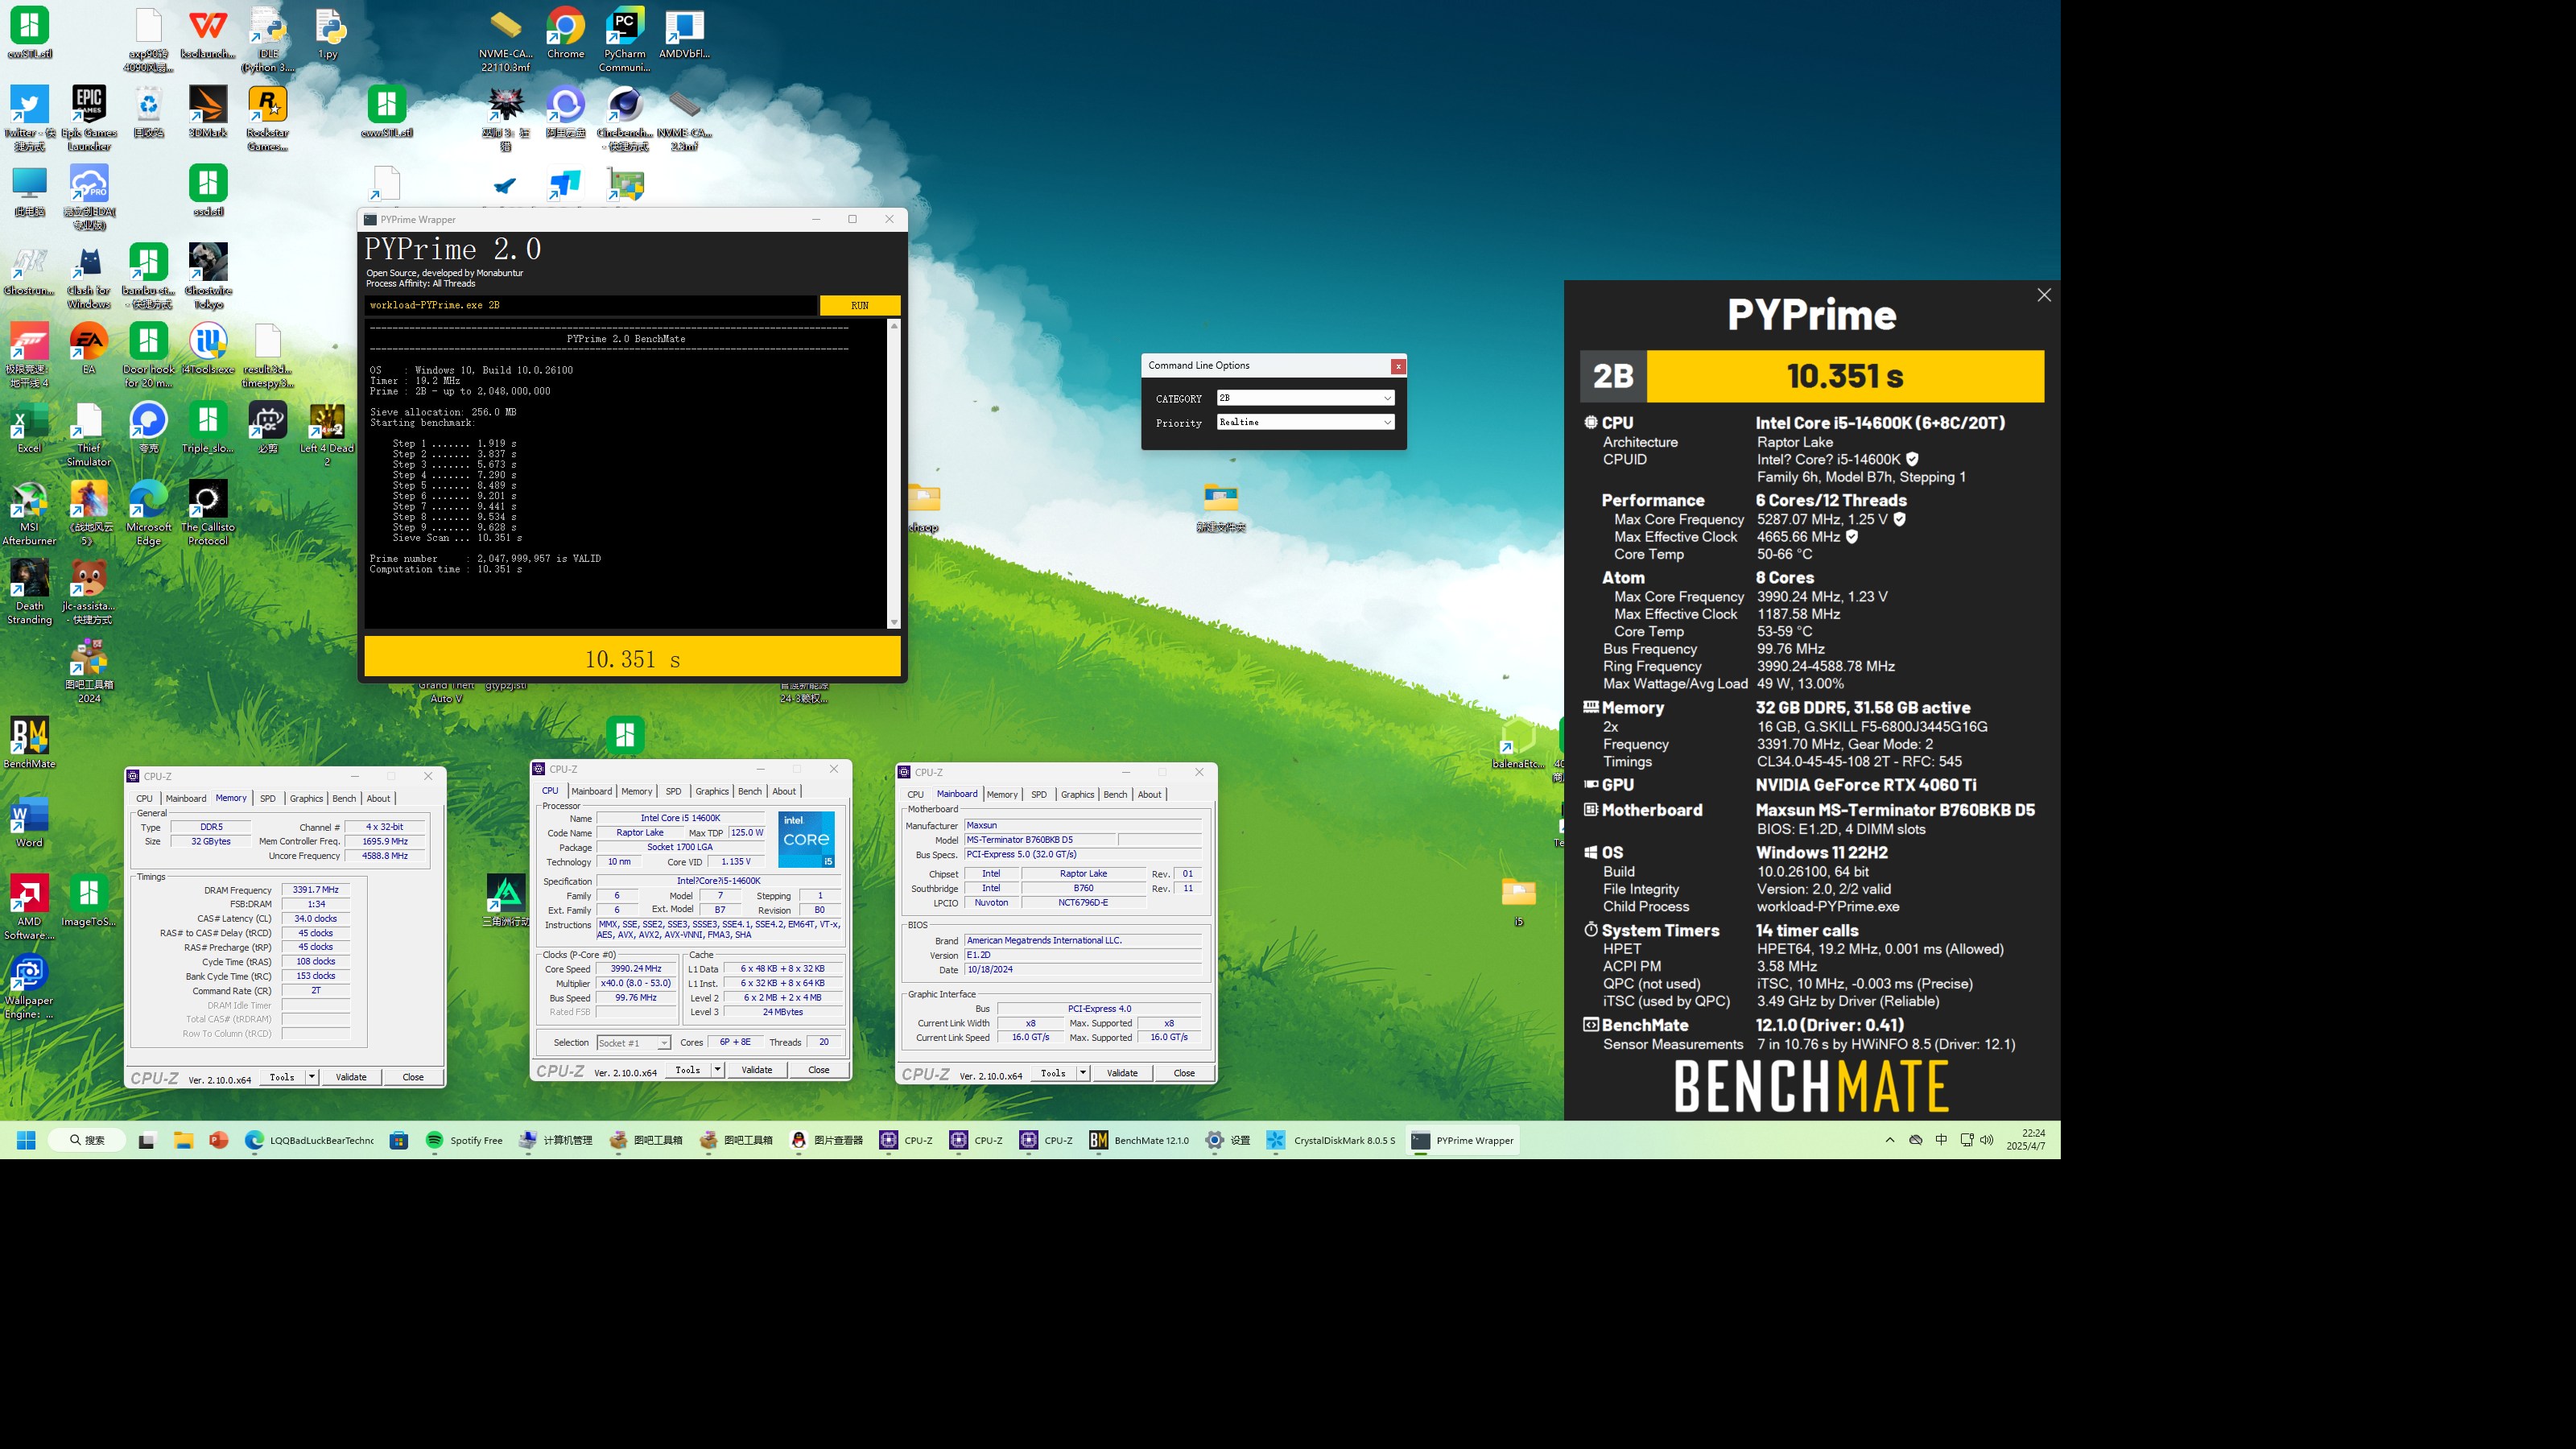This screenshot has height=1449, width=2576.
Task: Open the EA app desktop icon
Action: (89, 349)
